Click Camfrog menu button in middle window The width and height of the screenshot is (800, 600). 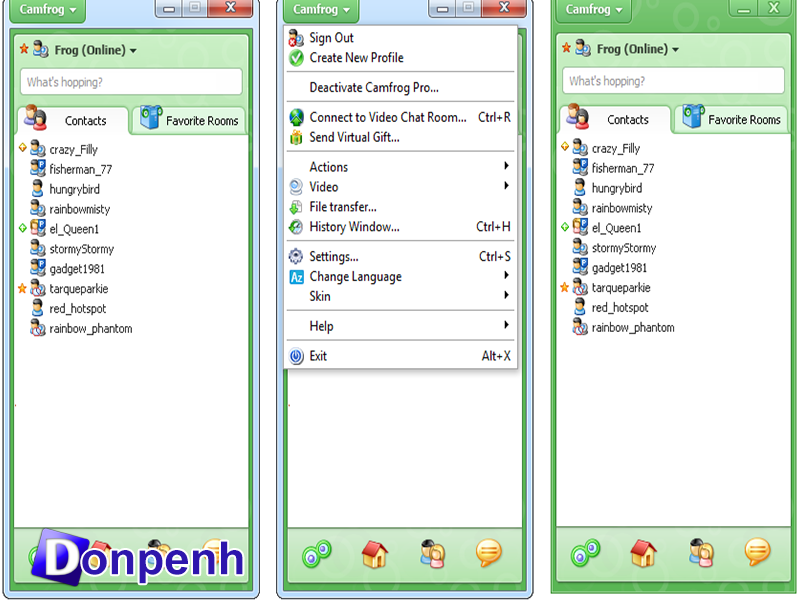coord(321,10)
